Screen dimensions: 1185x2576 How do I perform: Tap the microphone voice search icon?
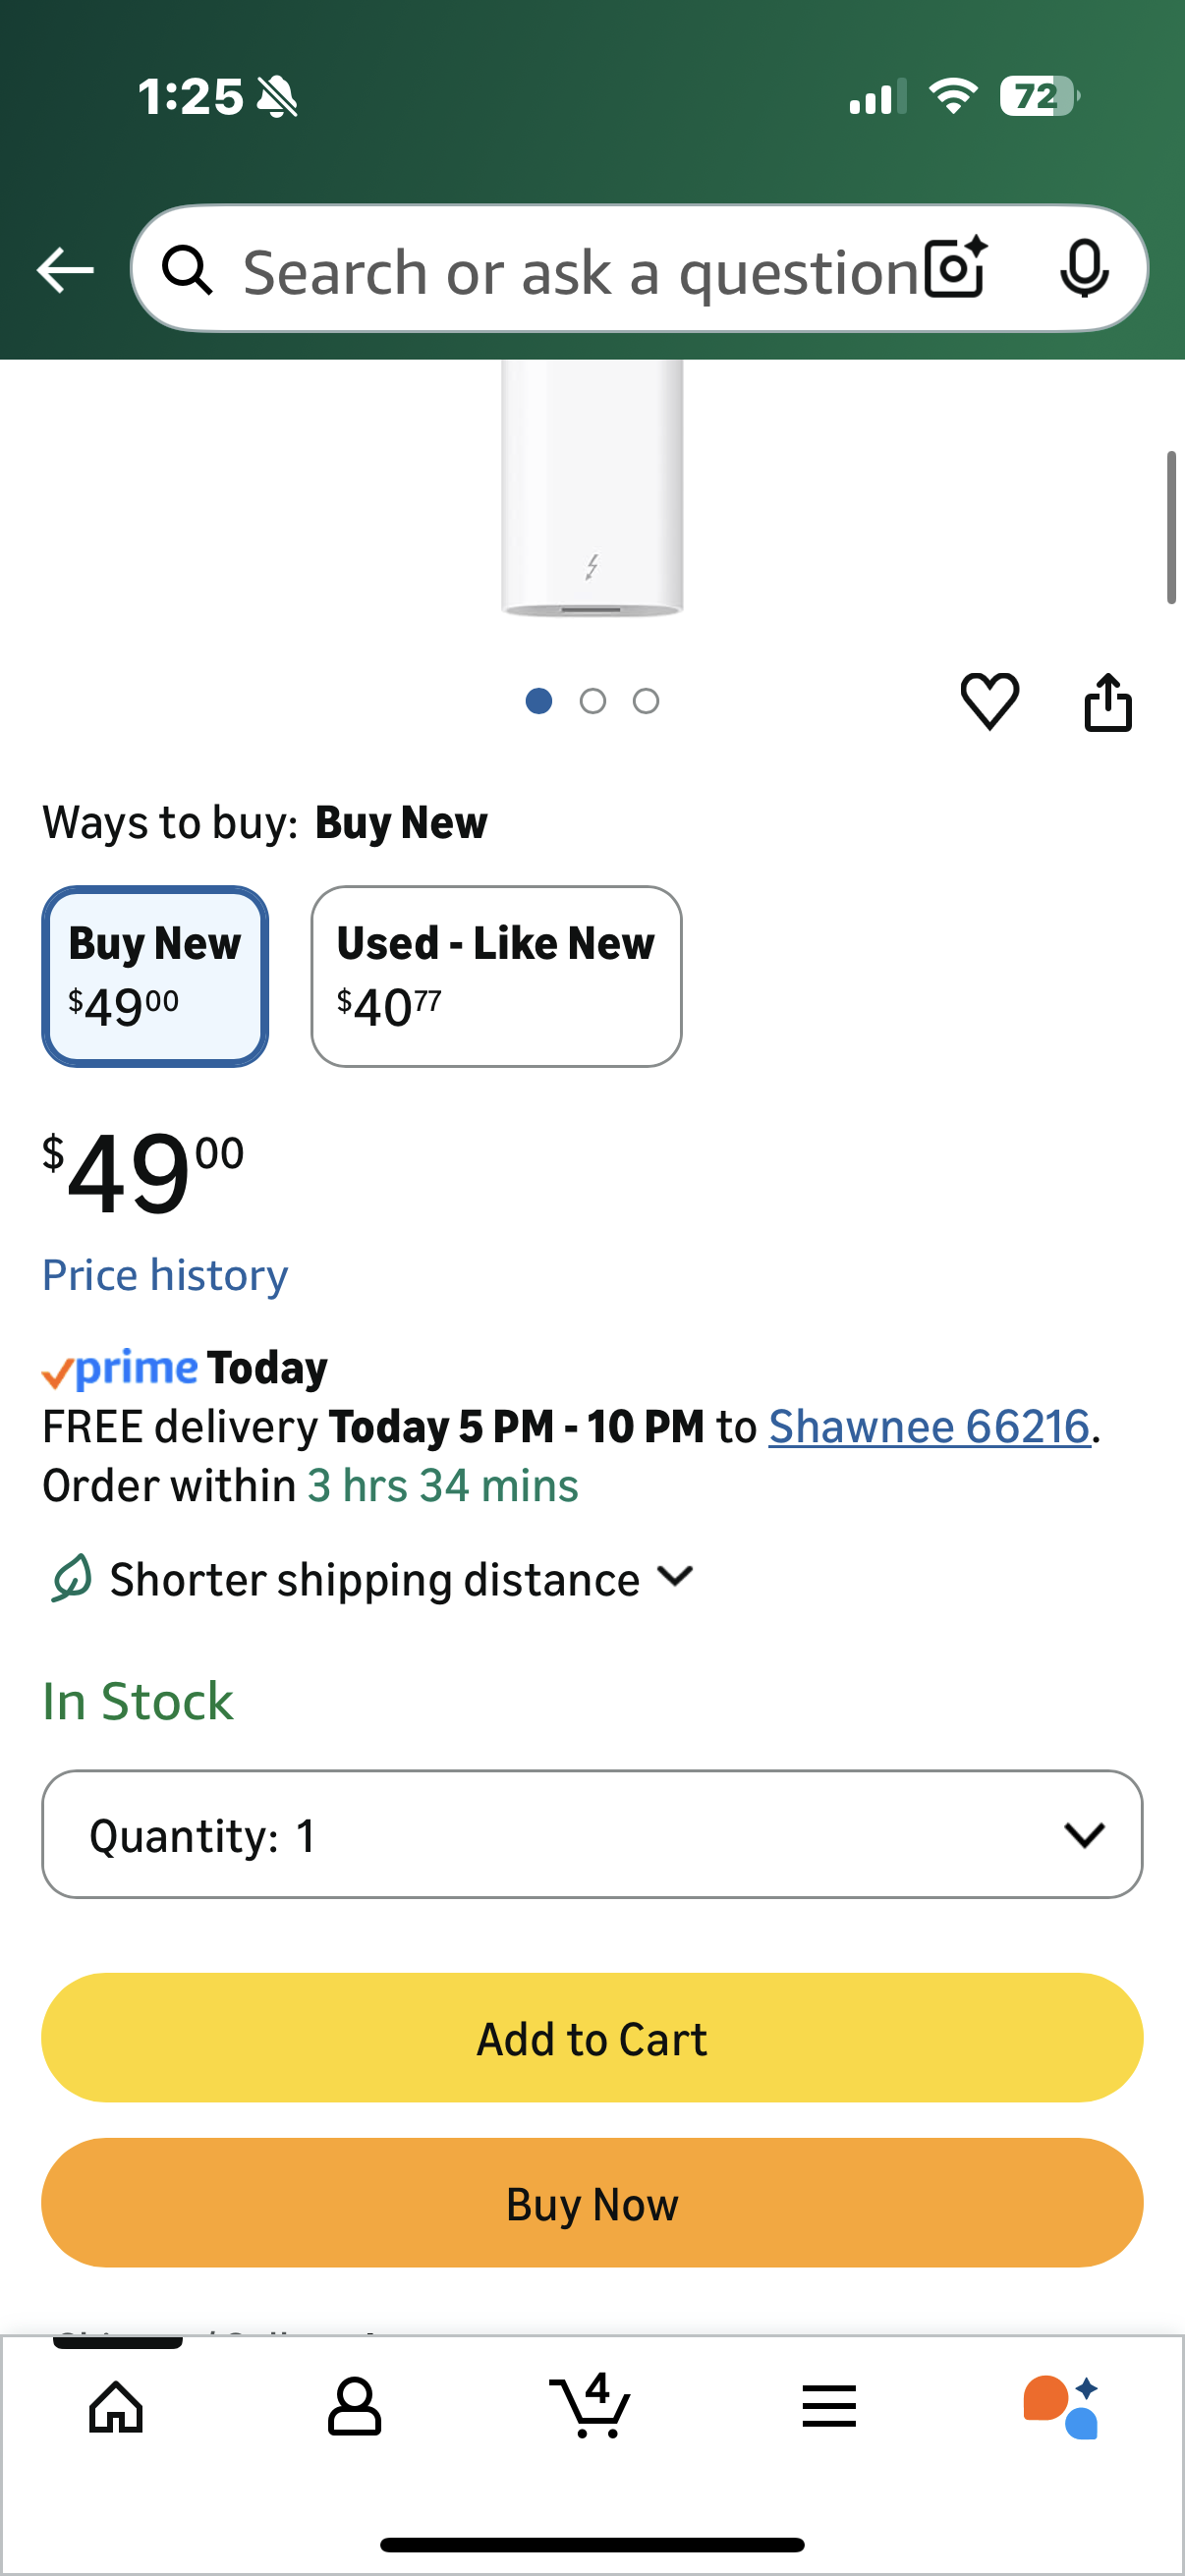click(x=1083, y=268)
